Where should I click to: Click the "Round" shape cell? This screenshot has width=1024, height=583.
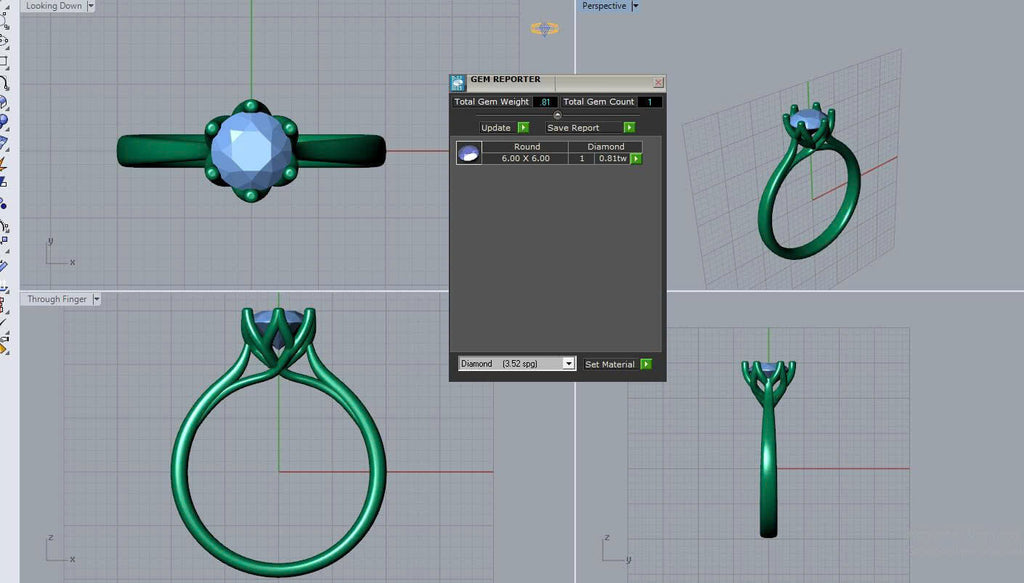(x=526, y=147)
